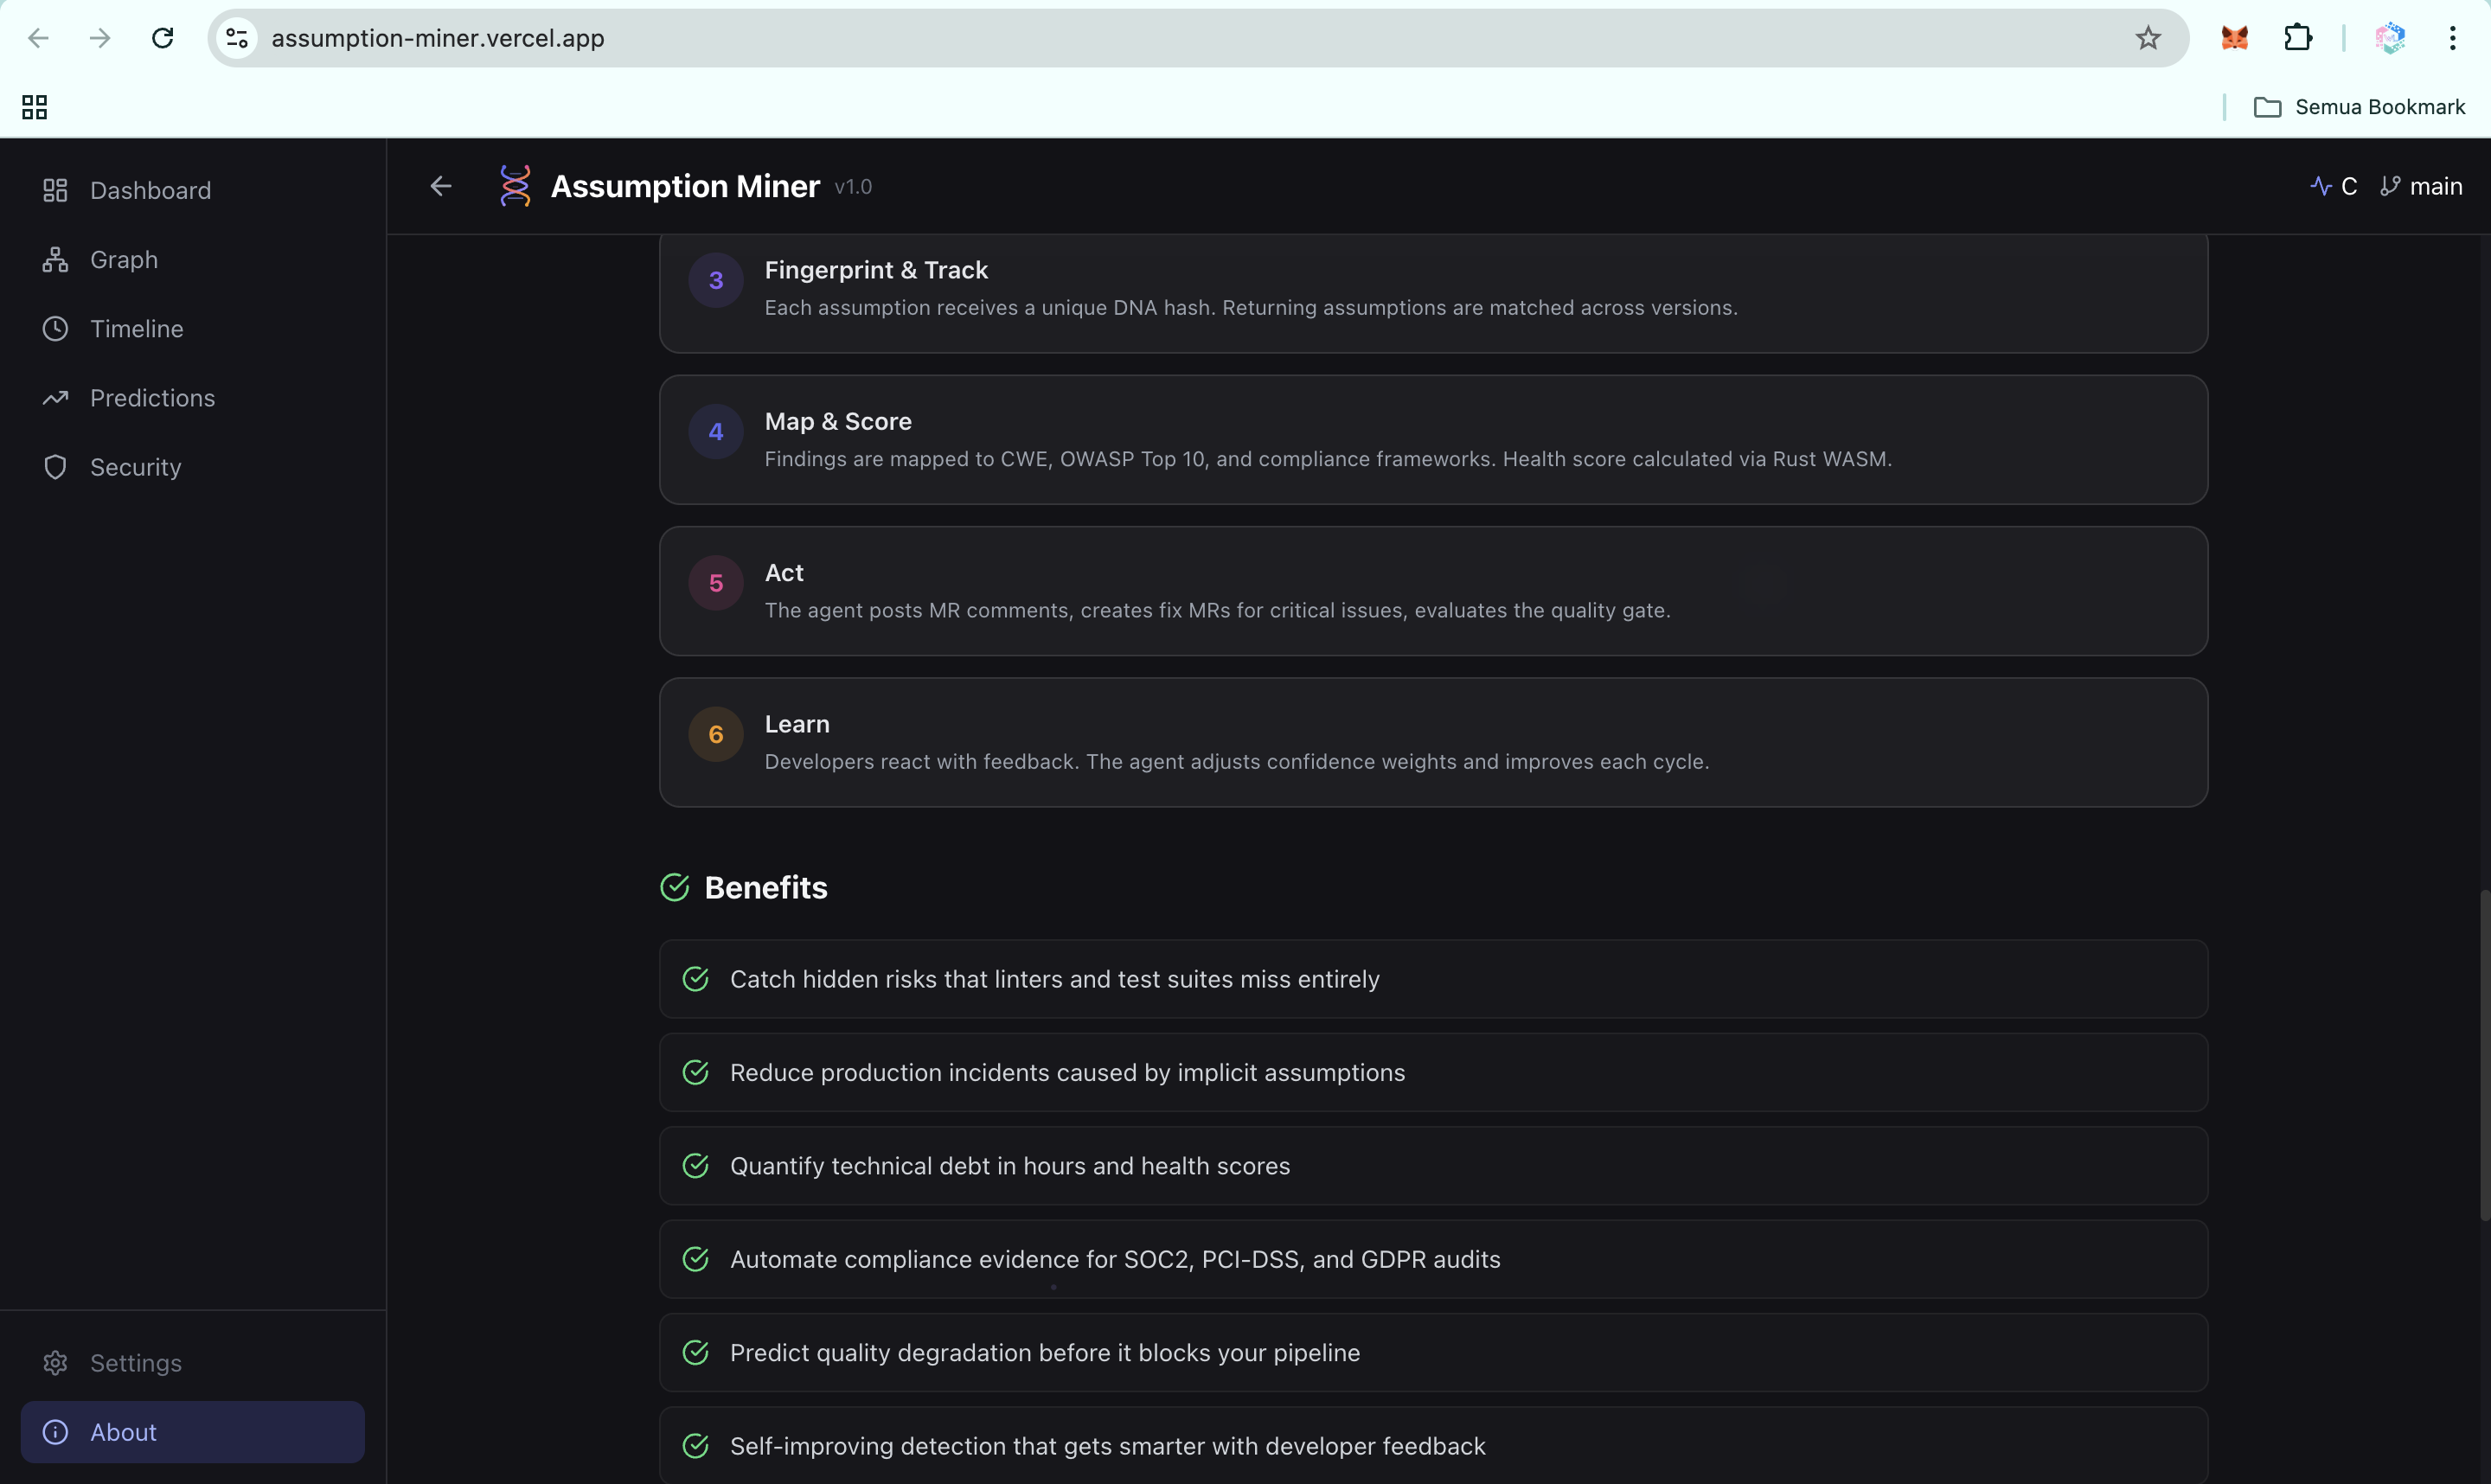The height and width of the screenshot is (1484, 2491).
Task: Open the Semua Bookmark folder
Action: click(x=2359, y=107)
